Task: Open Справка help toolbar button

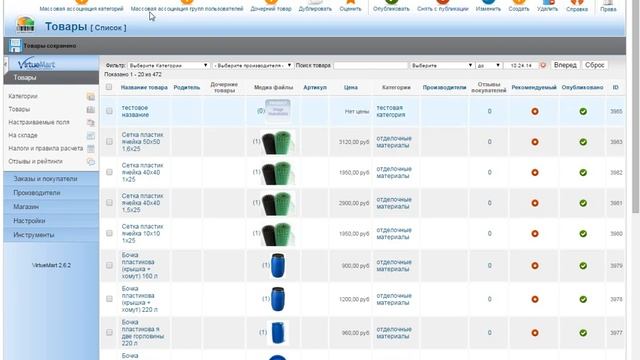Action: coord(577,6)
